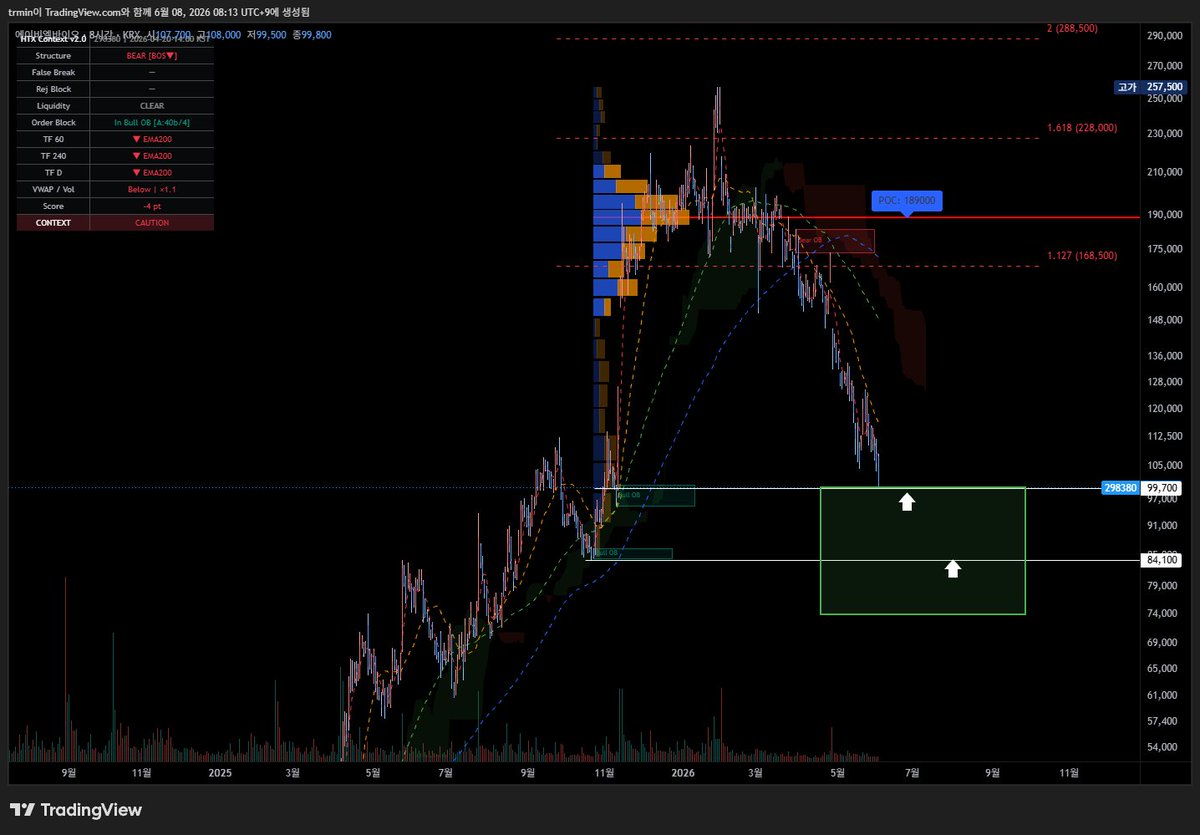Click the BEAR [BOS▼] value cell

click(152, 56)
